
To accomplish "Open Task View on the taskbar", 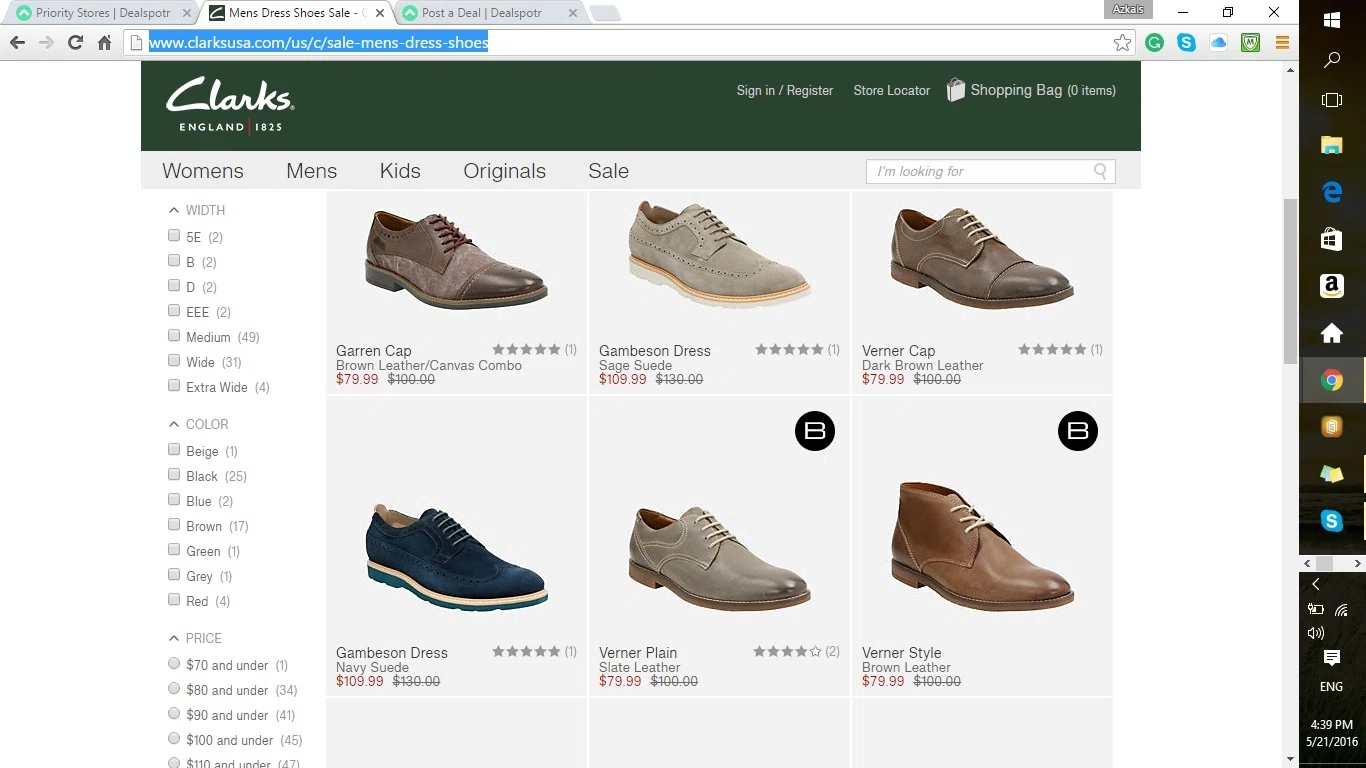I will pyautogui.click(x=1331, y=100).
